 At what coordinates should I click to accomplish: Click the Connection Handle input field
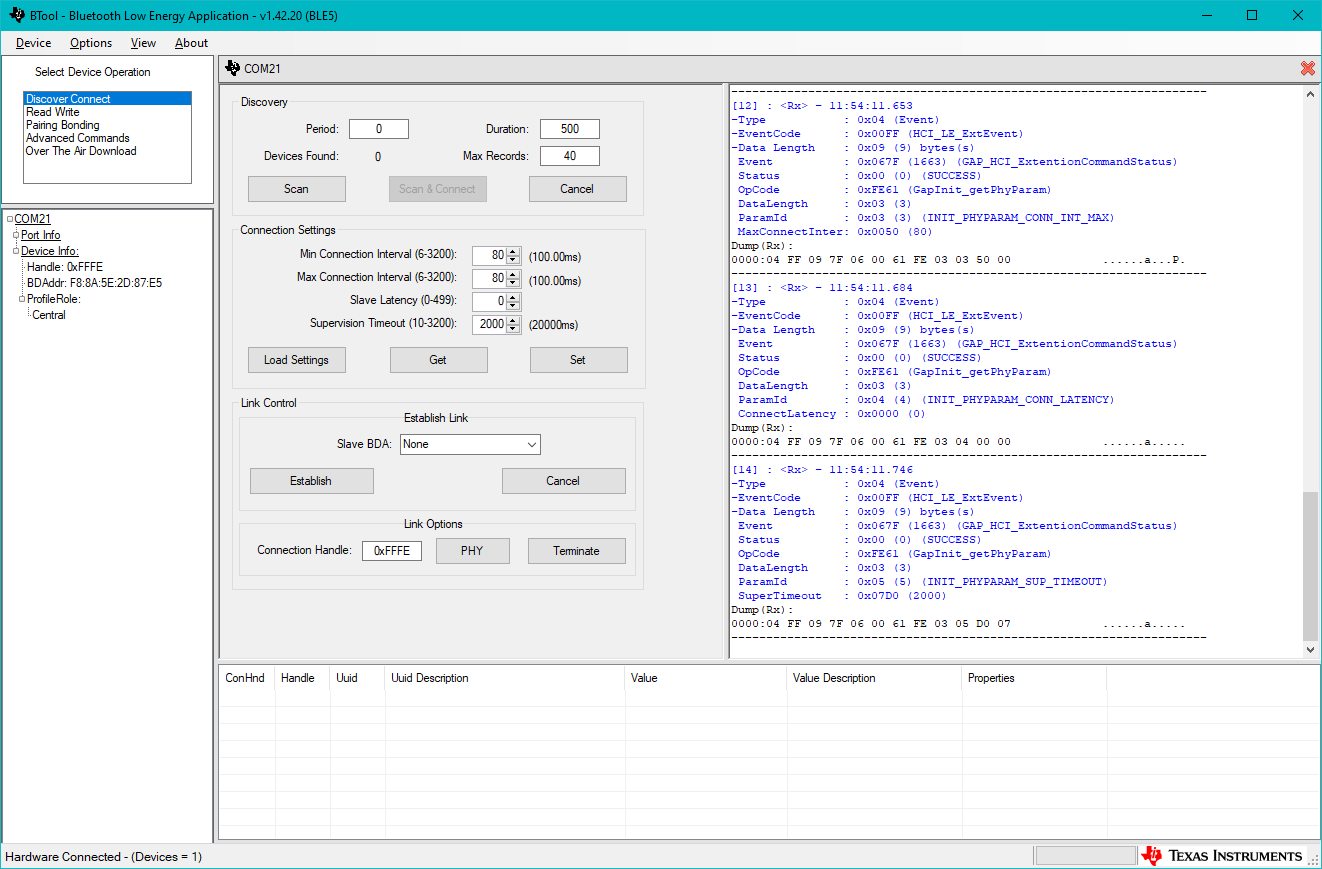coord(391,550)
